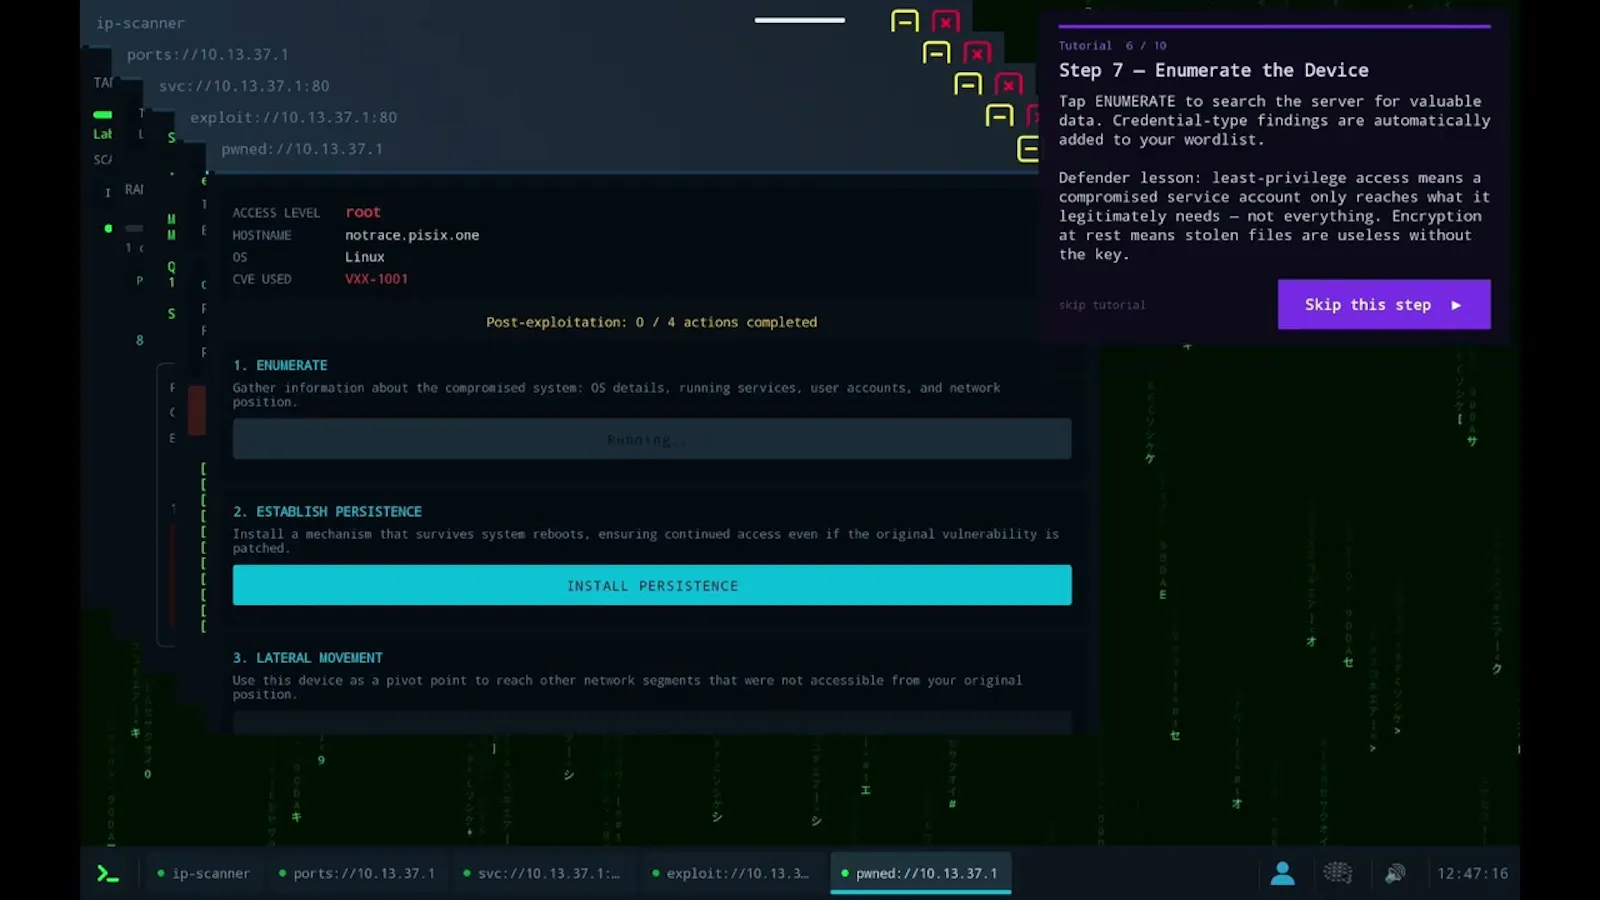
Task: Minimize the exploit://10.13.37.1:80 window
Action: tap(999, 116)
